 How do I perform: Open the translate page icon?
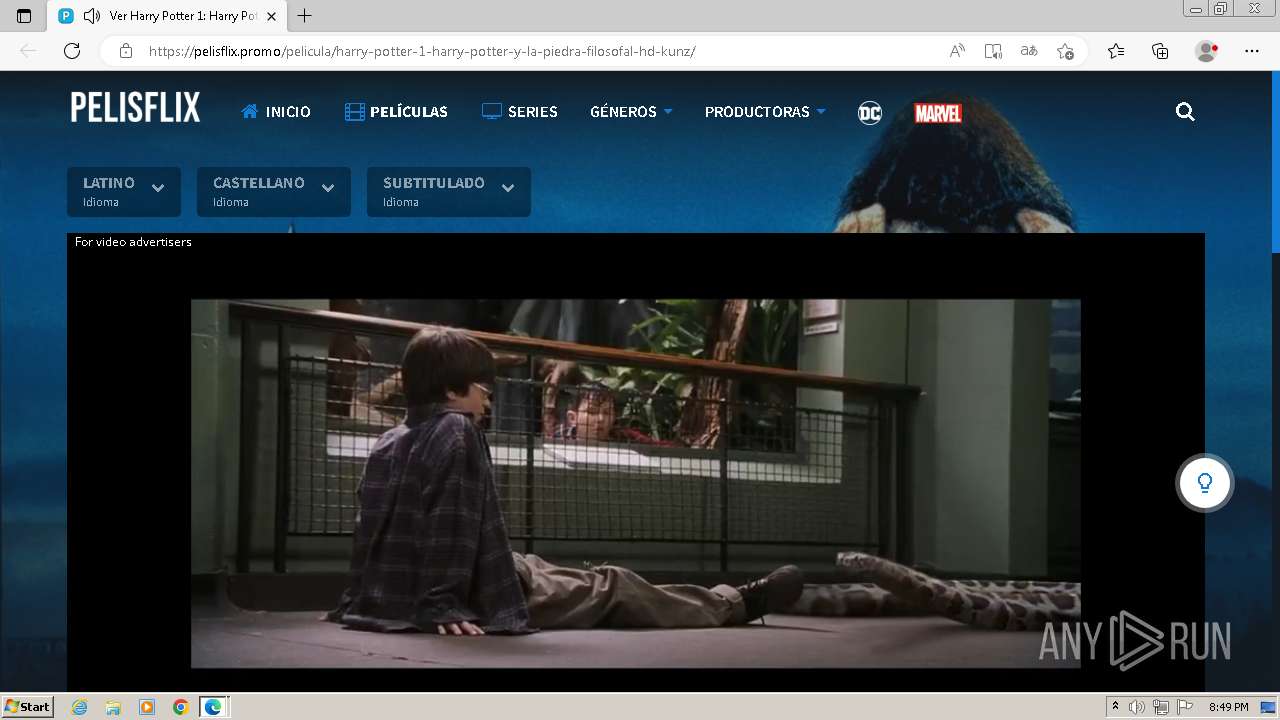[1029, 51]
